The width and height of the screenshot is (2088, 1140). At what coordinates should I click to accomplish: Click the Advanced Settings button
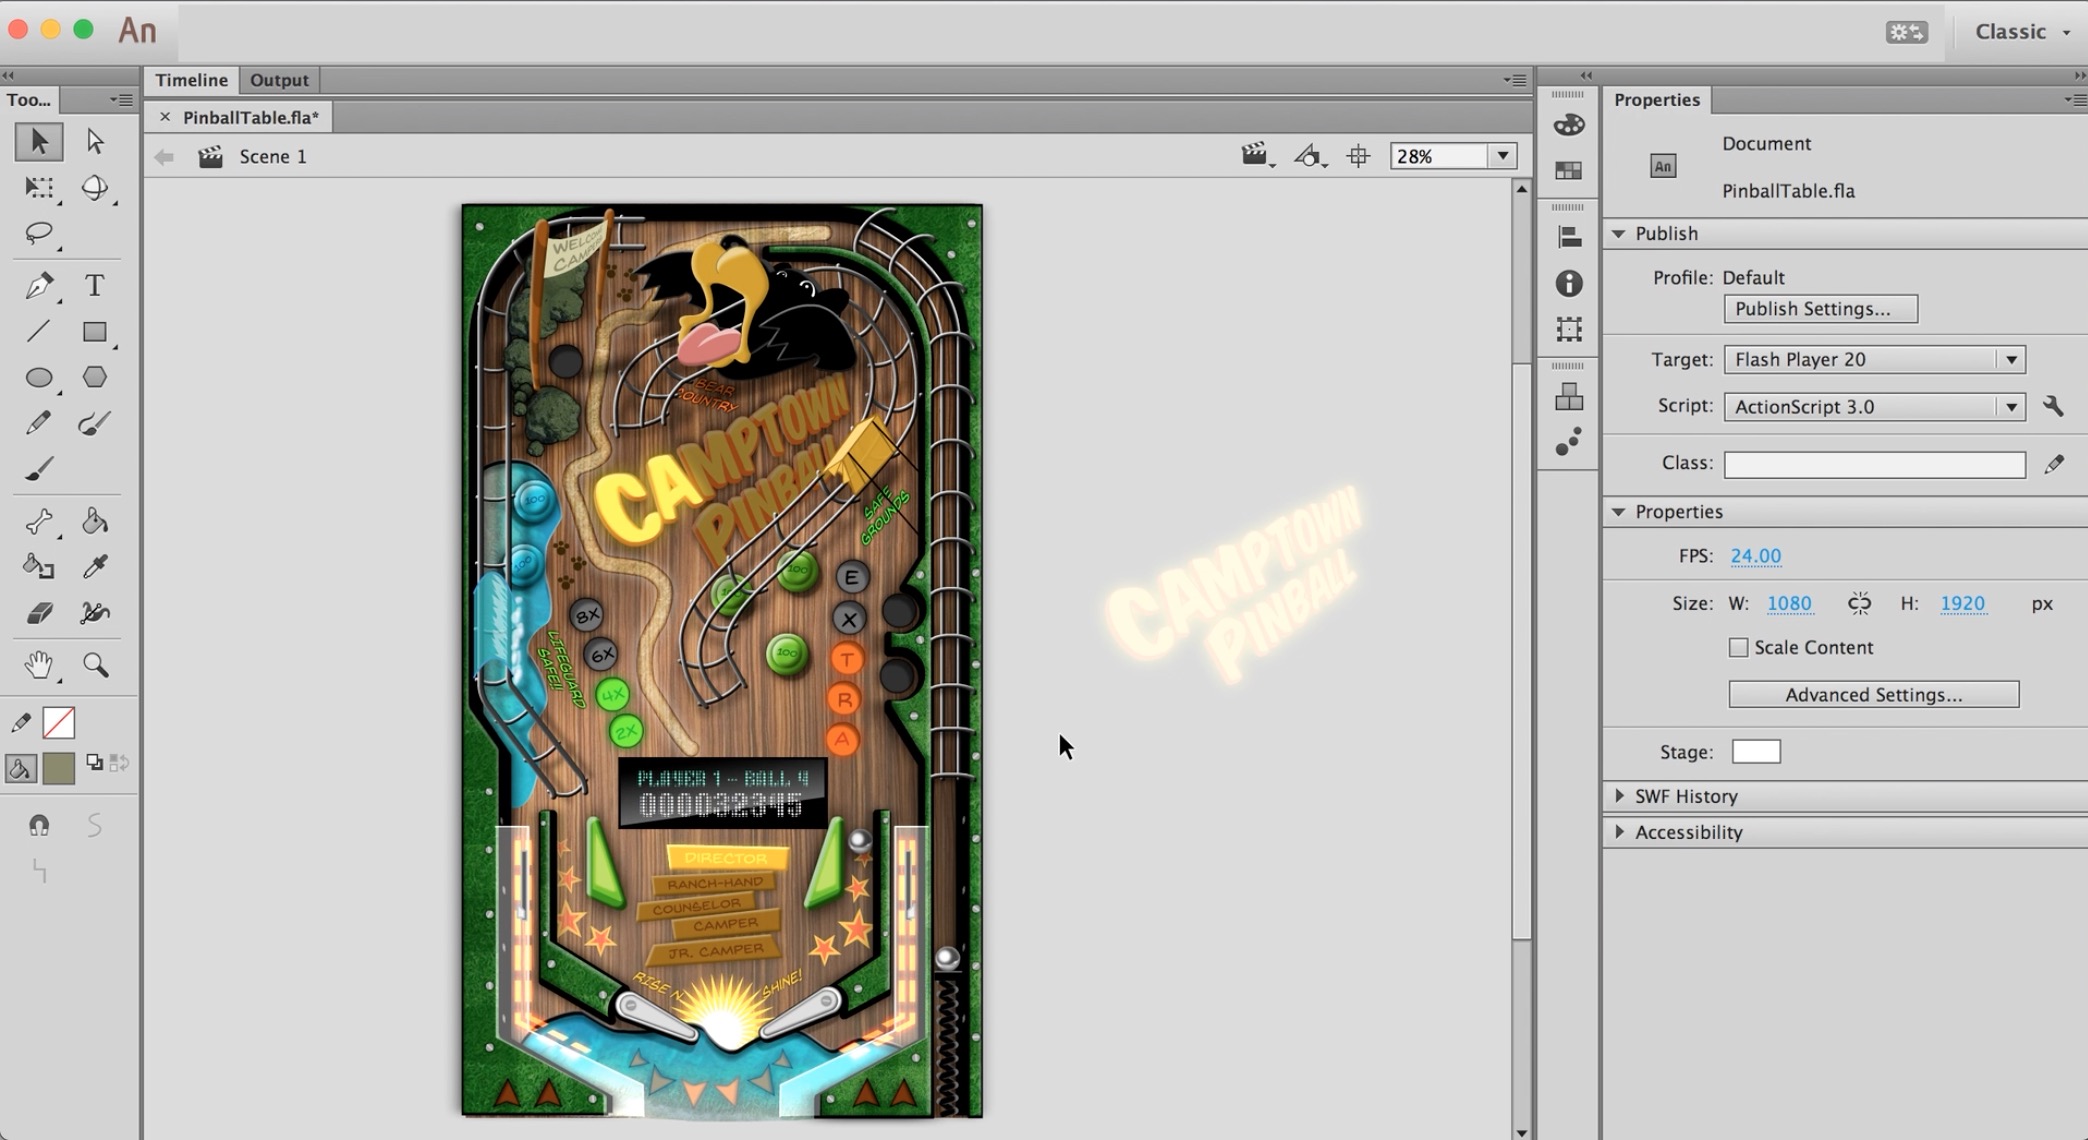coord(1873,695)
